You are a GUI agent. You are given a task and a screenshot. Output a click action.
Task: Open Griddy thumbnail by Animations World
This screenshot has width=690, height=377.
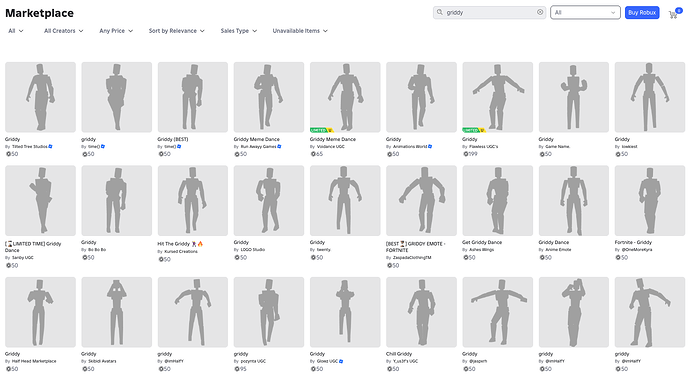coord(421,97)
